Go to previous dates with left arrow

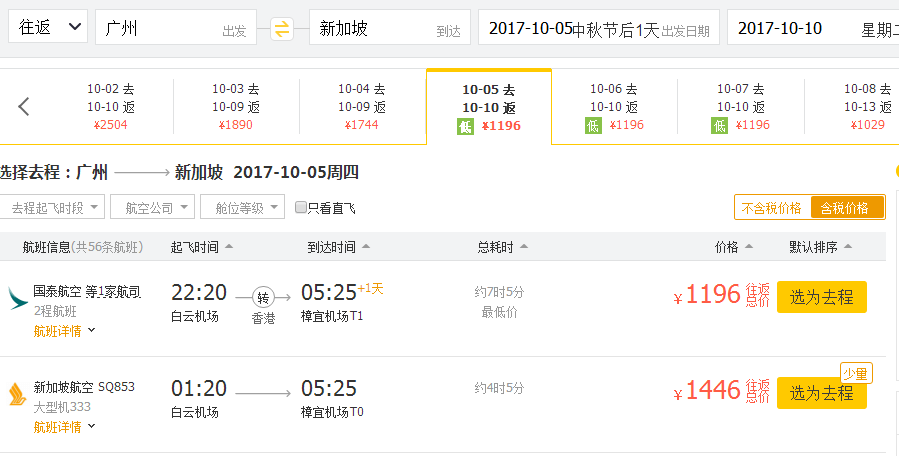click(24, 107)
